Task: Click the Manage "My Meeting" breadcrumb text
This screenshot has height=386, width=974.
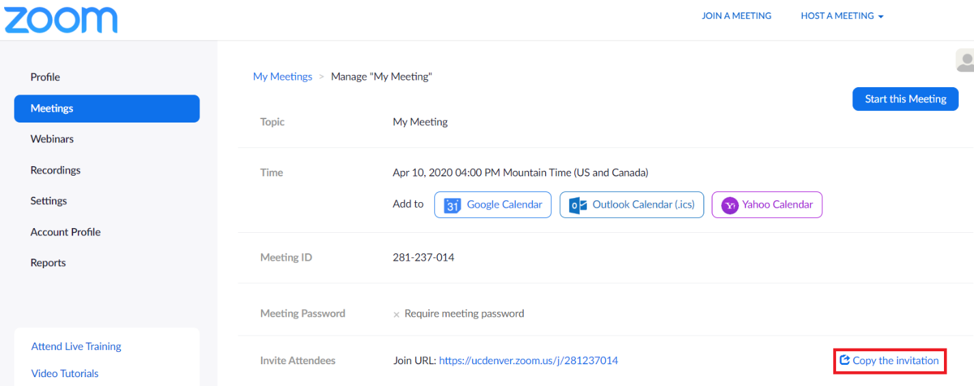Action: pos(381,77)
